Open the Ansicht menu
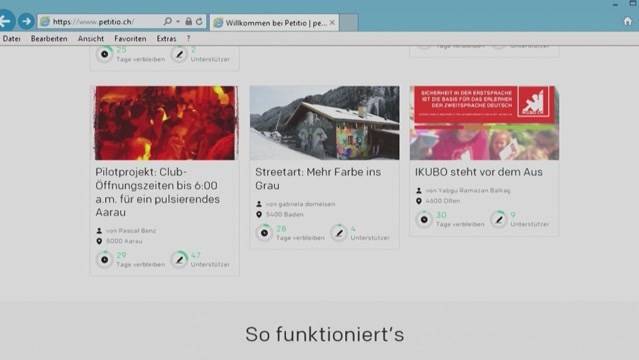This screenshot has width=639, height=360. (91, 39)
